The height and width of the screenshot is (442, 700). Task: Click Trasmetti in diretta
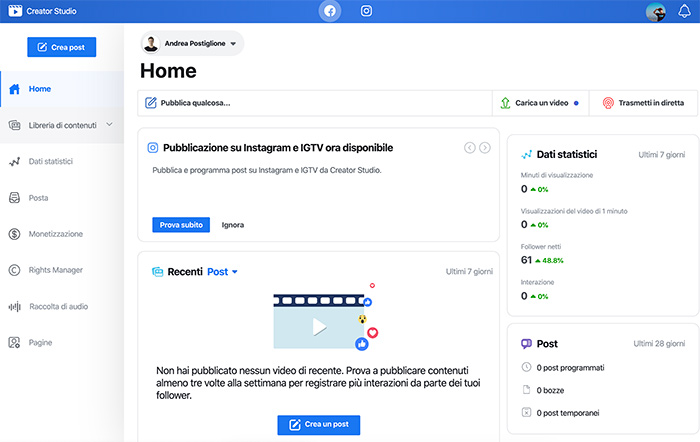643,103
